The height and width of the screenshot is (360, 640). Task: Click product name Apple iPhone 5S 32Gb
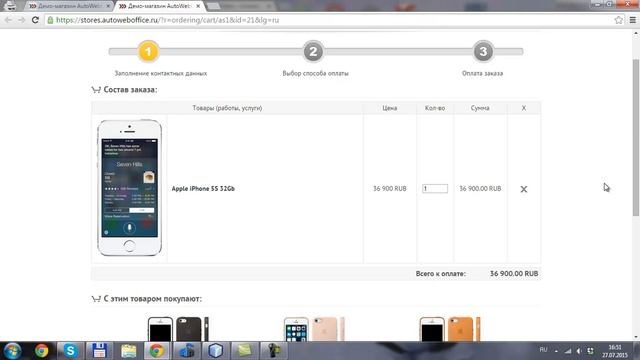click(203, 189)
